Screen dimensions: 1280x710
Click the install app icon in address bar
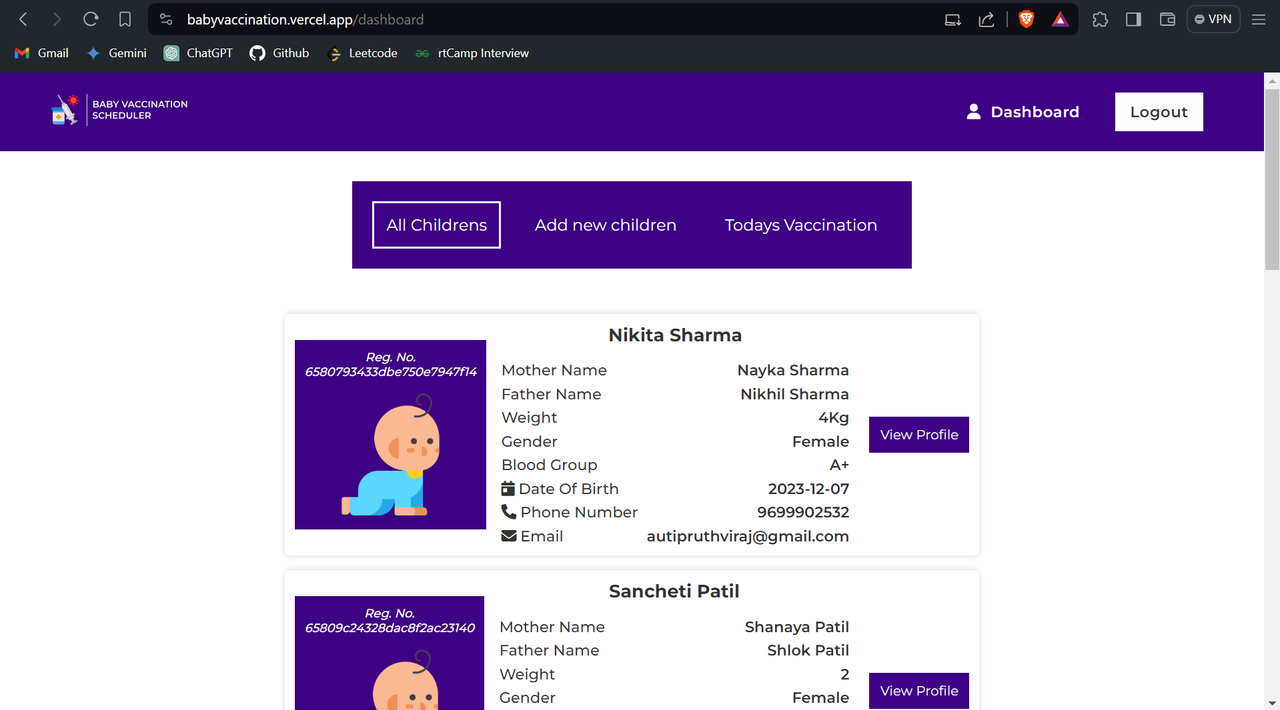click(x=953, y=19)
